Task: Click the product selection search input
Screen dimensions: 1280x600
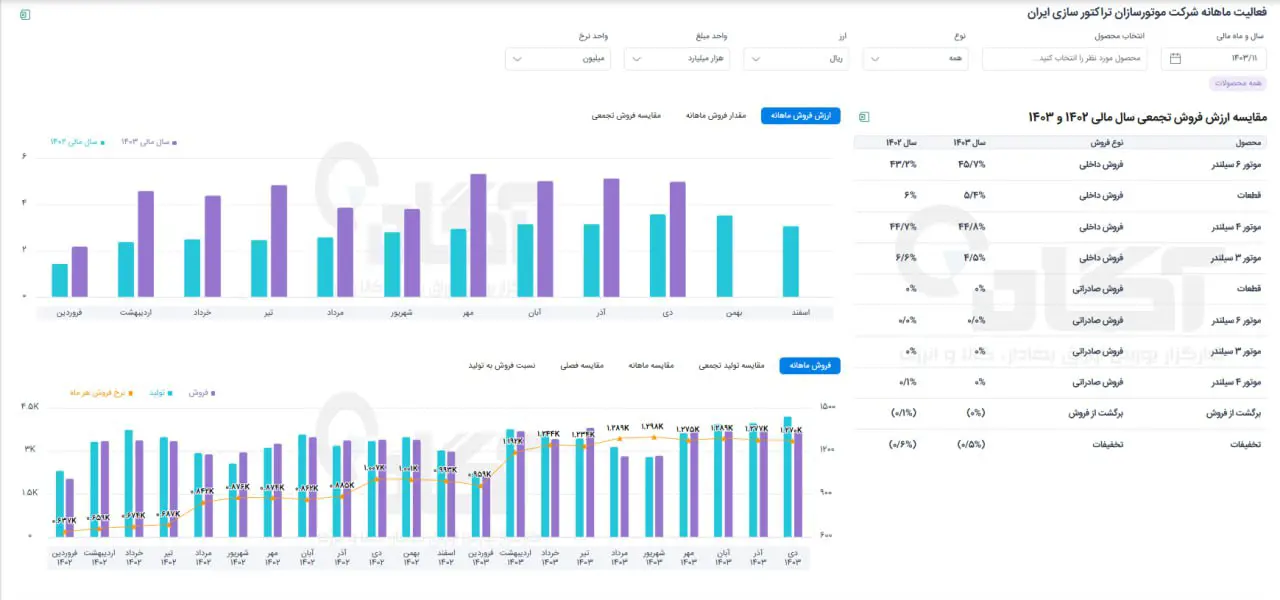Action: [x=1064, y=58]
